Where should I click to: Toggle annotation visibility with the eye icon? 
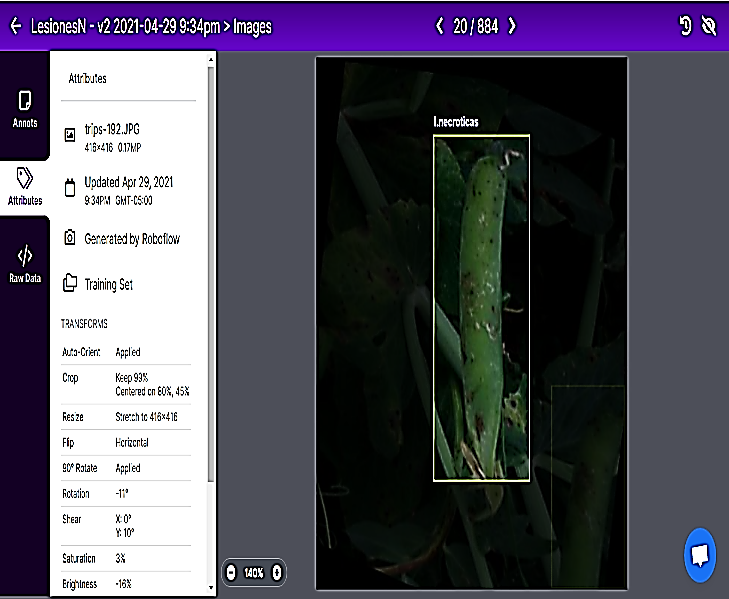tap(710, 27)
